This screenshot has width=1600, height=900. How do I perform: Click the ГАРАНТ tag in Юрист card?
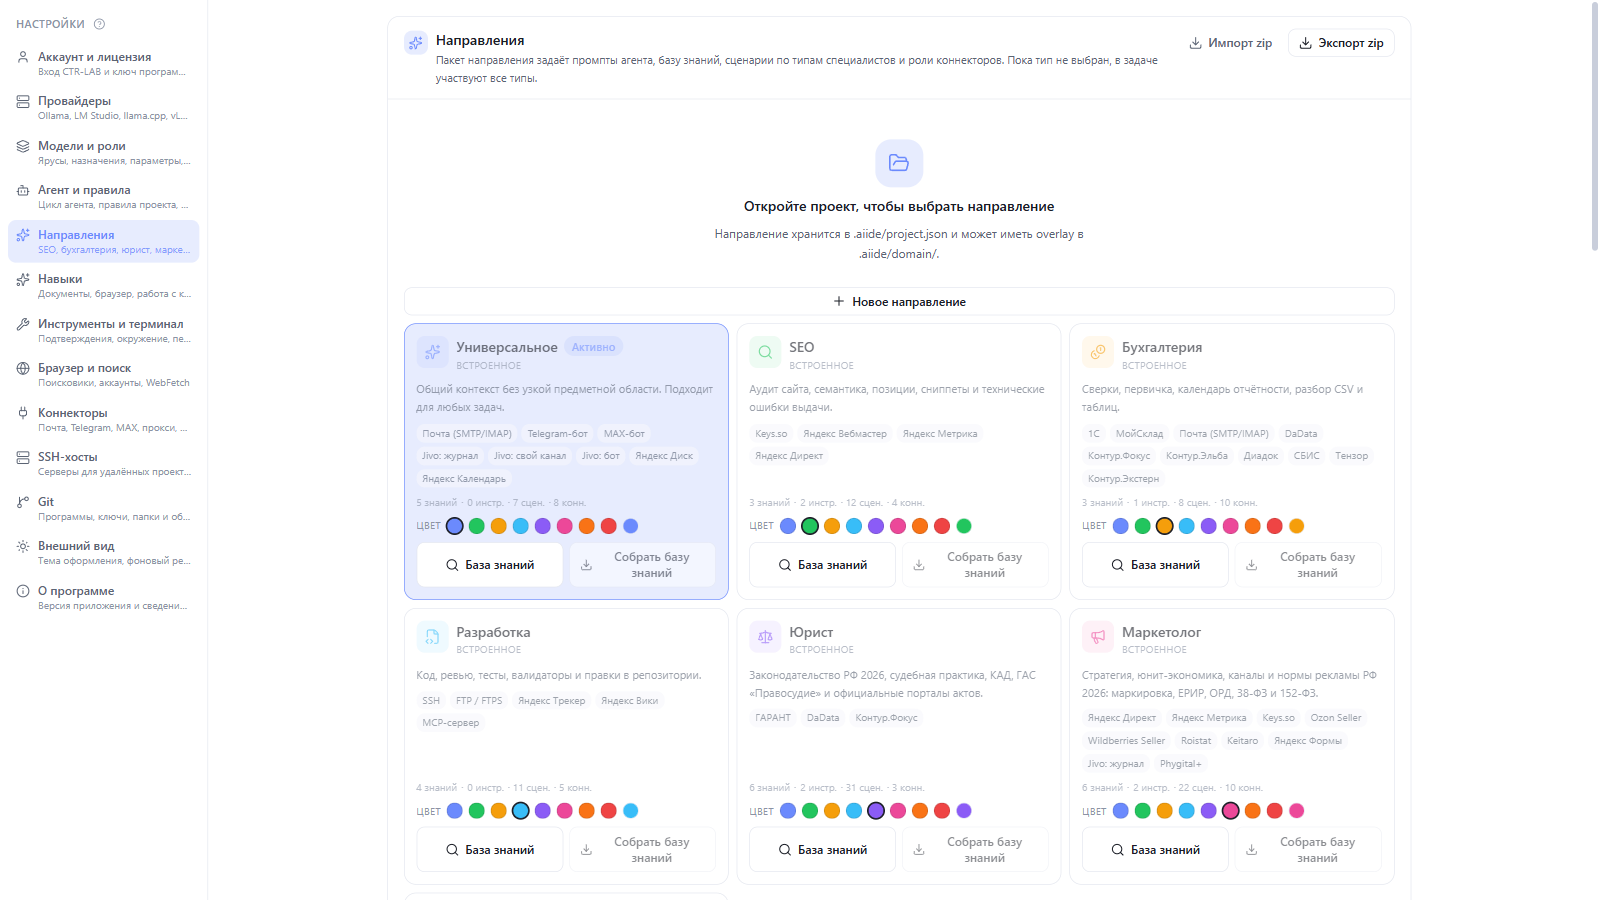(773, 718)
